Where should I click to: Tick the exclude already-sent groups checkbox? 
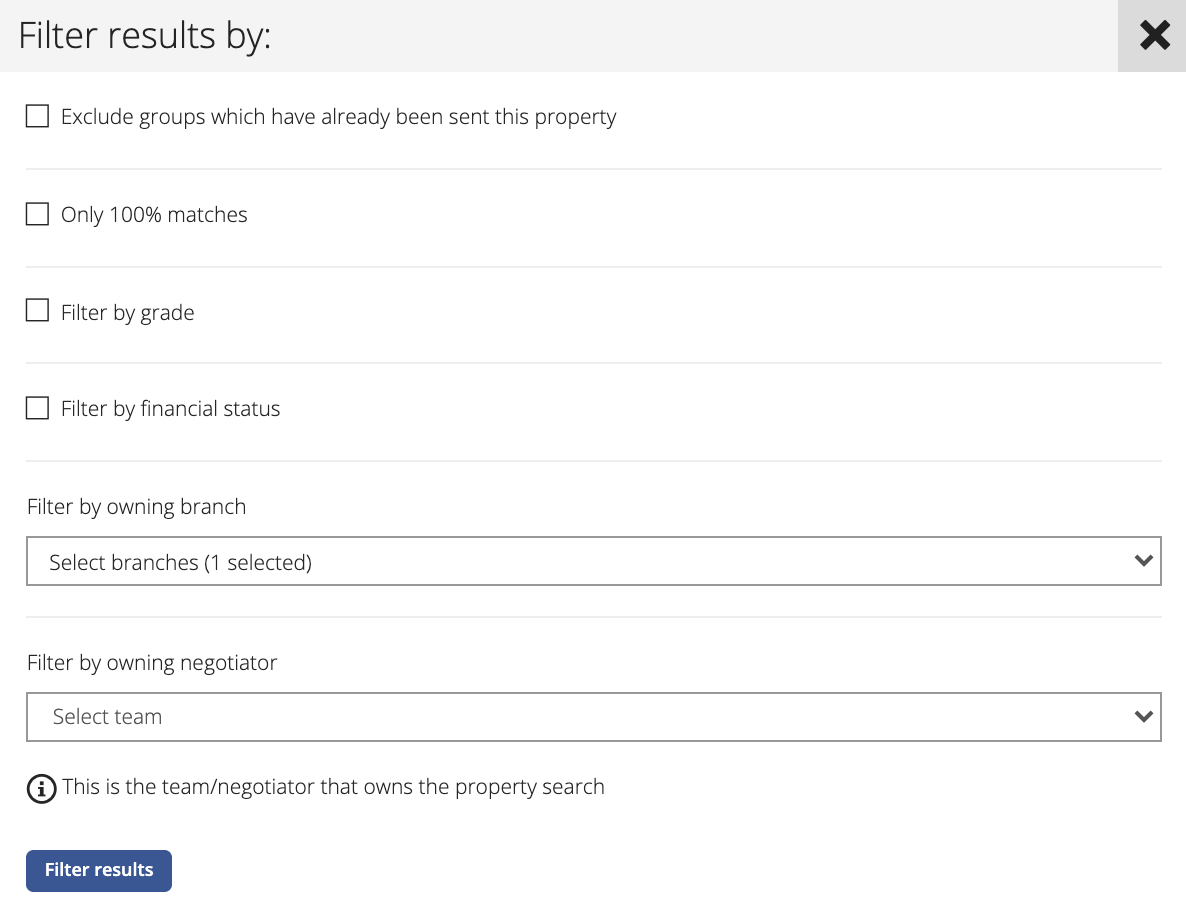[x=37, y=116]
